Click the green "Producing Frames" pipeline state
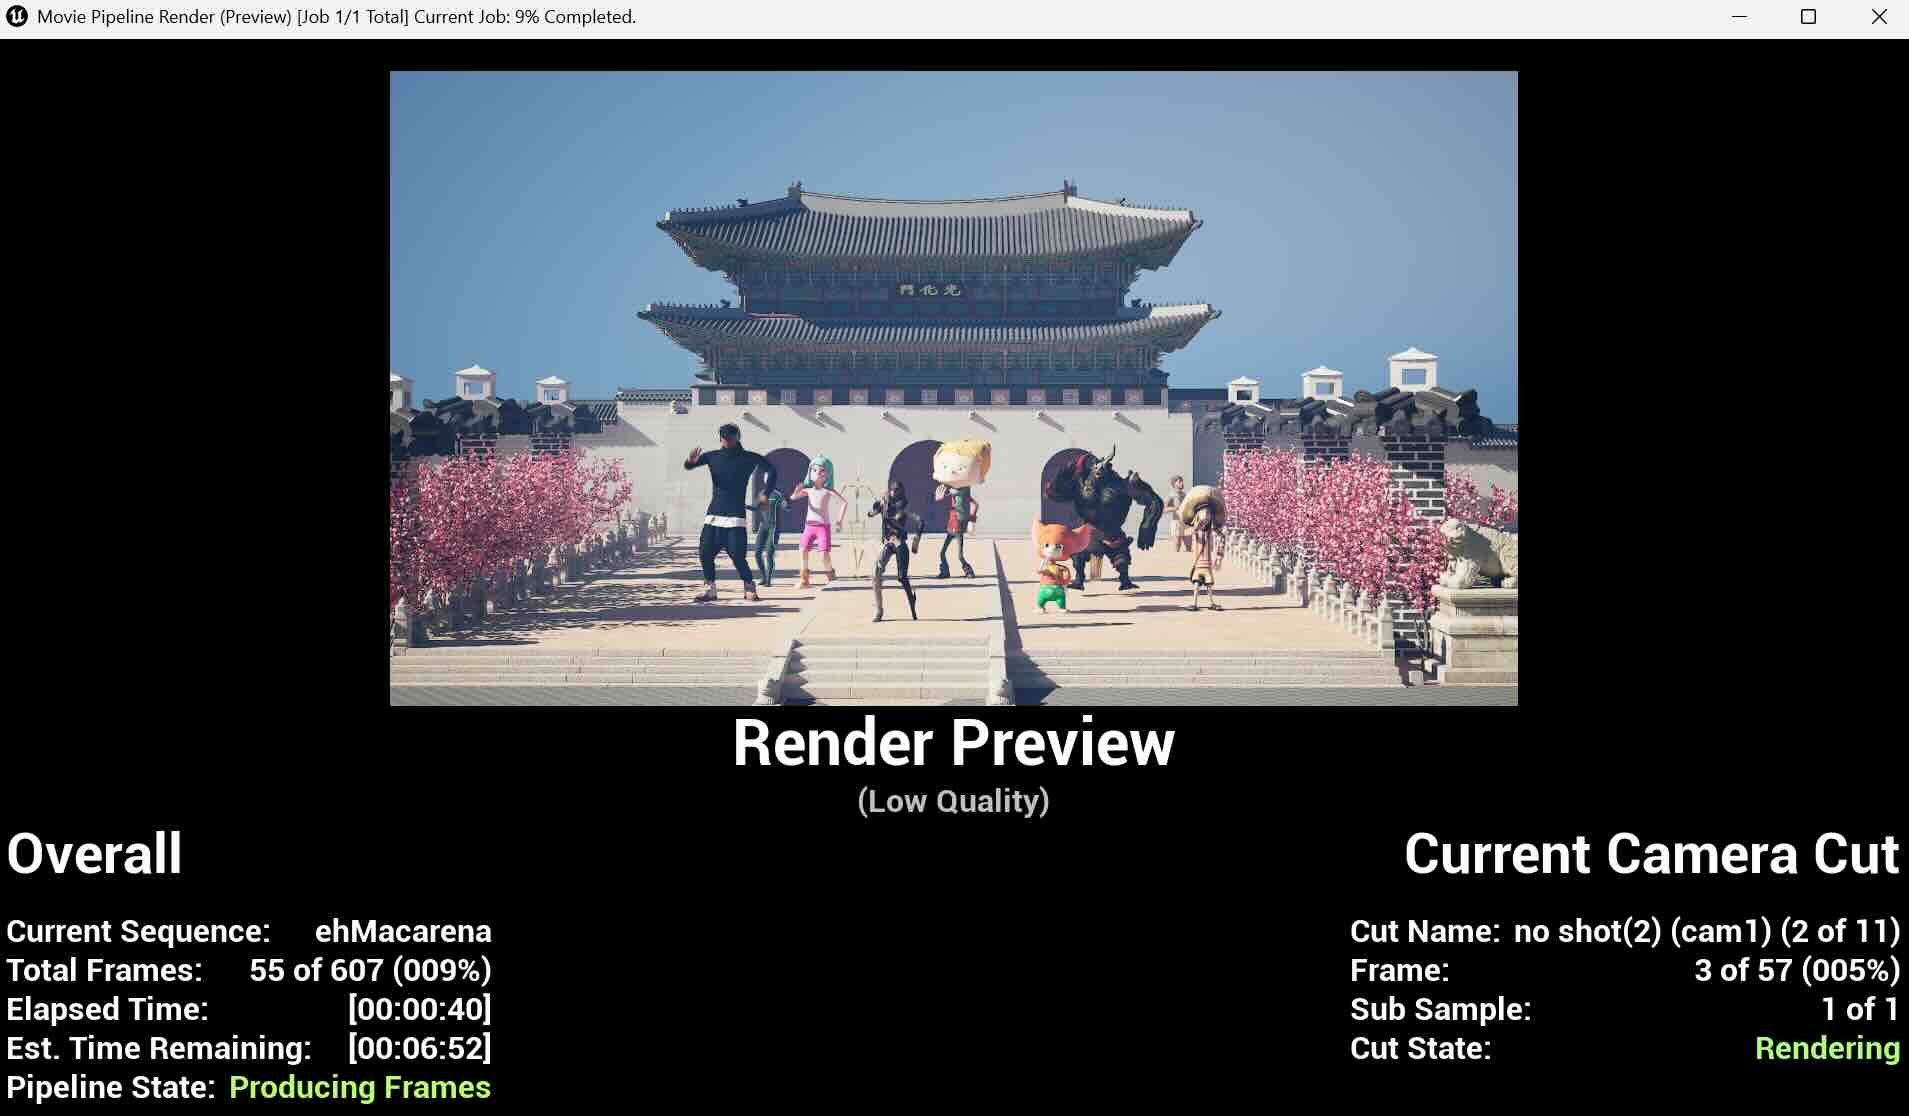 pos(359,1087)
